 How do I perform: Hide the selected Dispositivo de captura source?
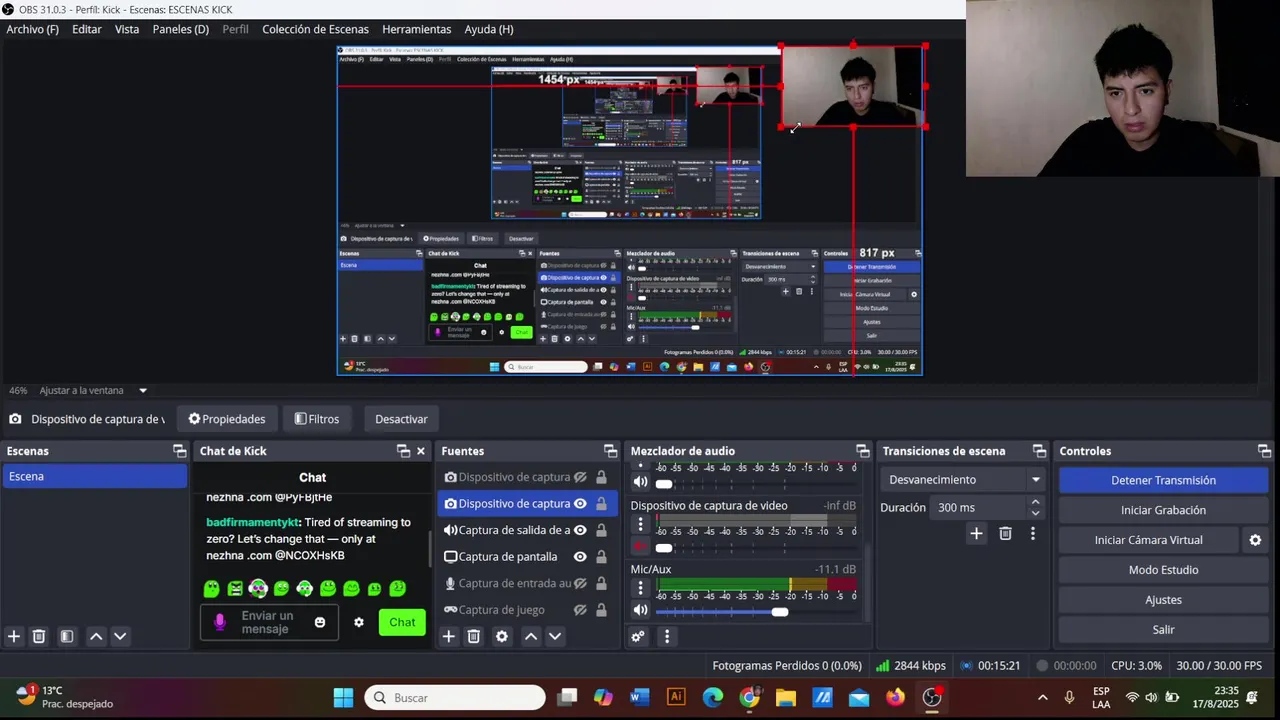(x=580, y=504)
